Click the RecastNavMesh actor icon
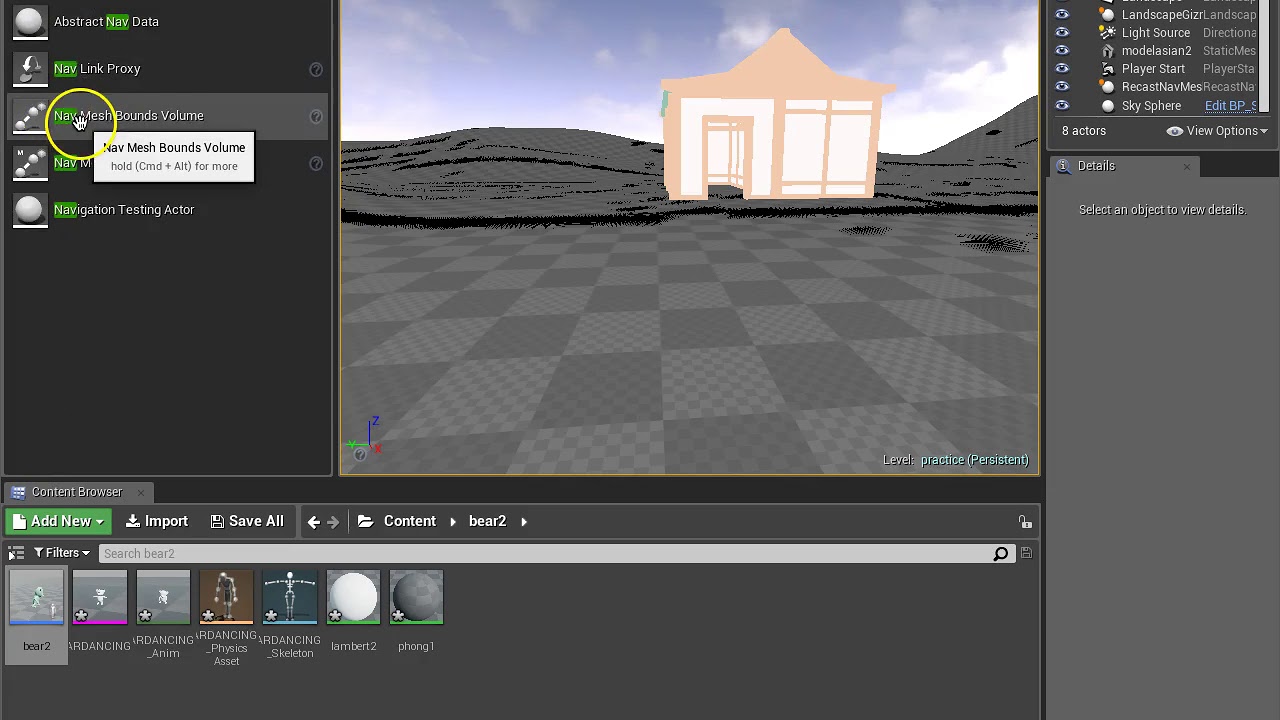1280x720 pixels. [x=1107, y=86]
